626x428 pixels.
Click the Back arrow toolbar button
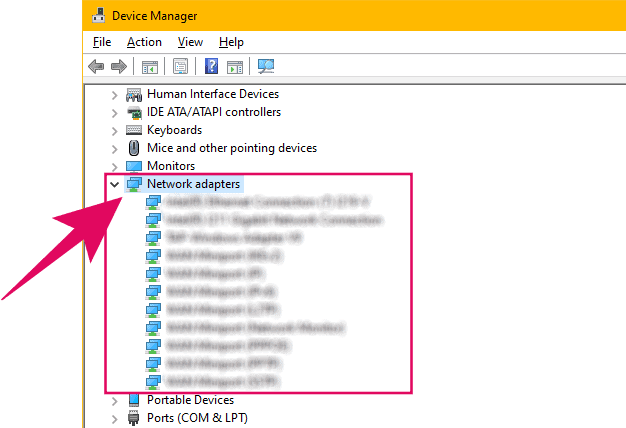(x=96, y=66)
